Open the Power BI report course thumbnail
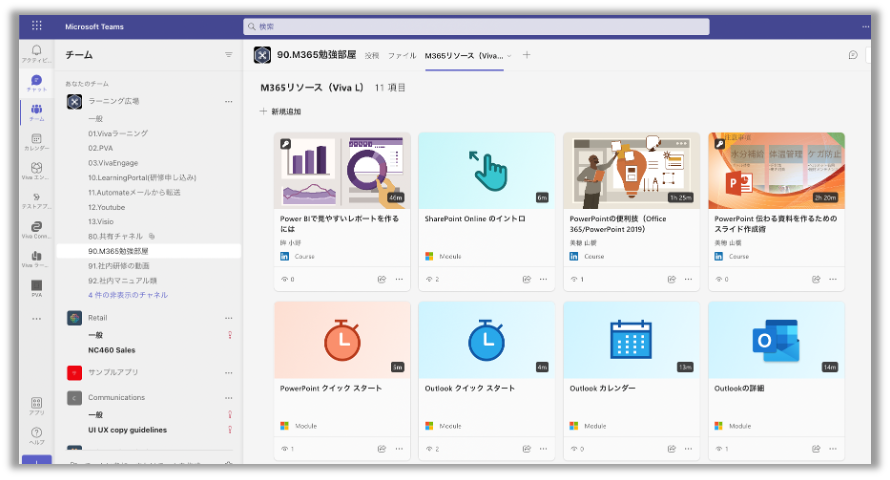The height and width of the screenshot is (480, 890). click(342, 171)
